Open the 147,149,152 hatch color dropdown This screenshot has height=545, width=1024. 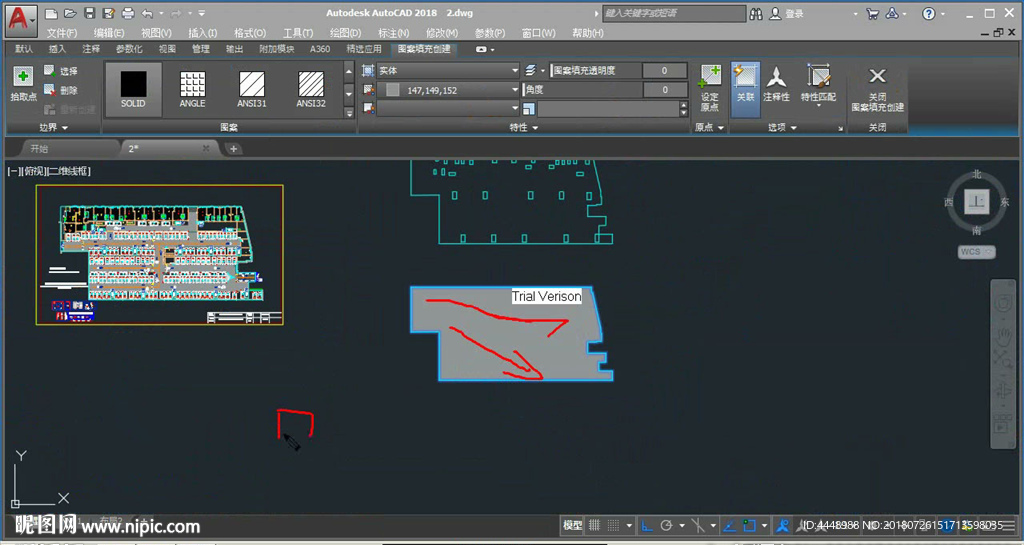449,90
